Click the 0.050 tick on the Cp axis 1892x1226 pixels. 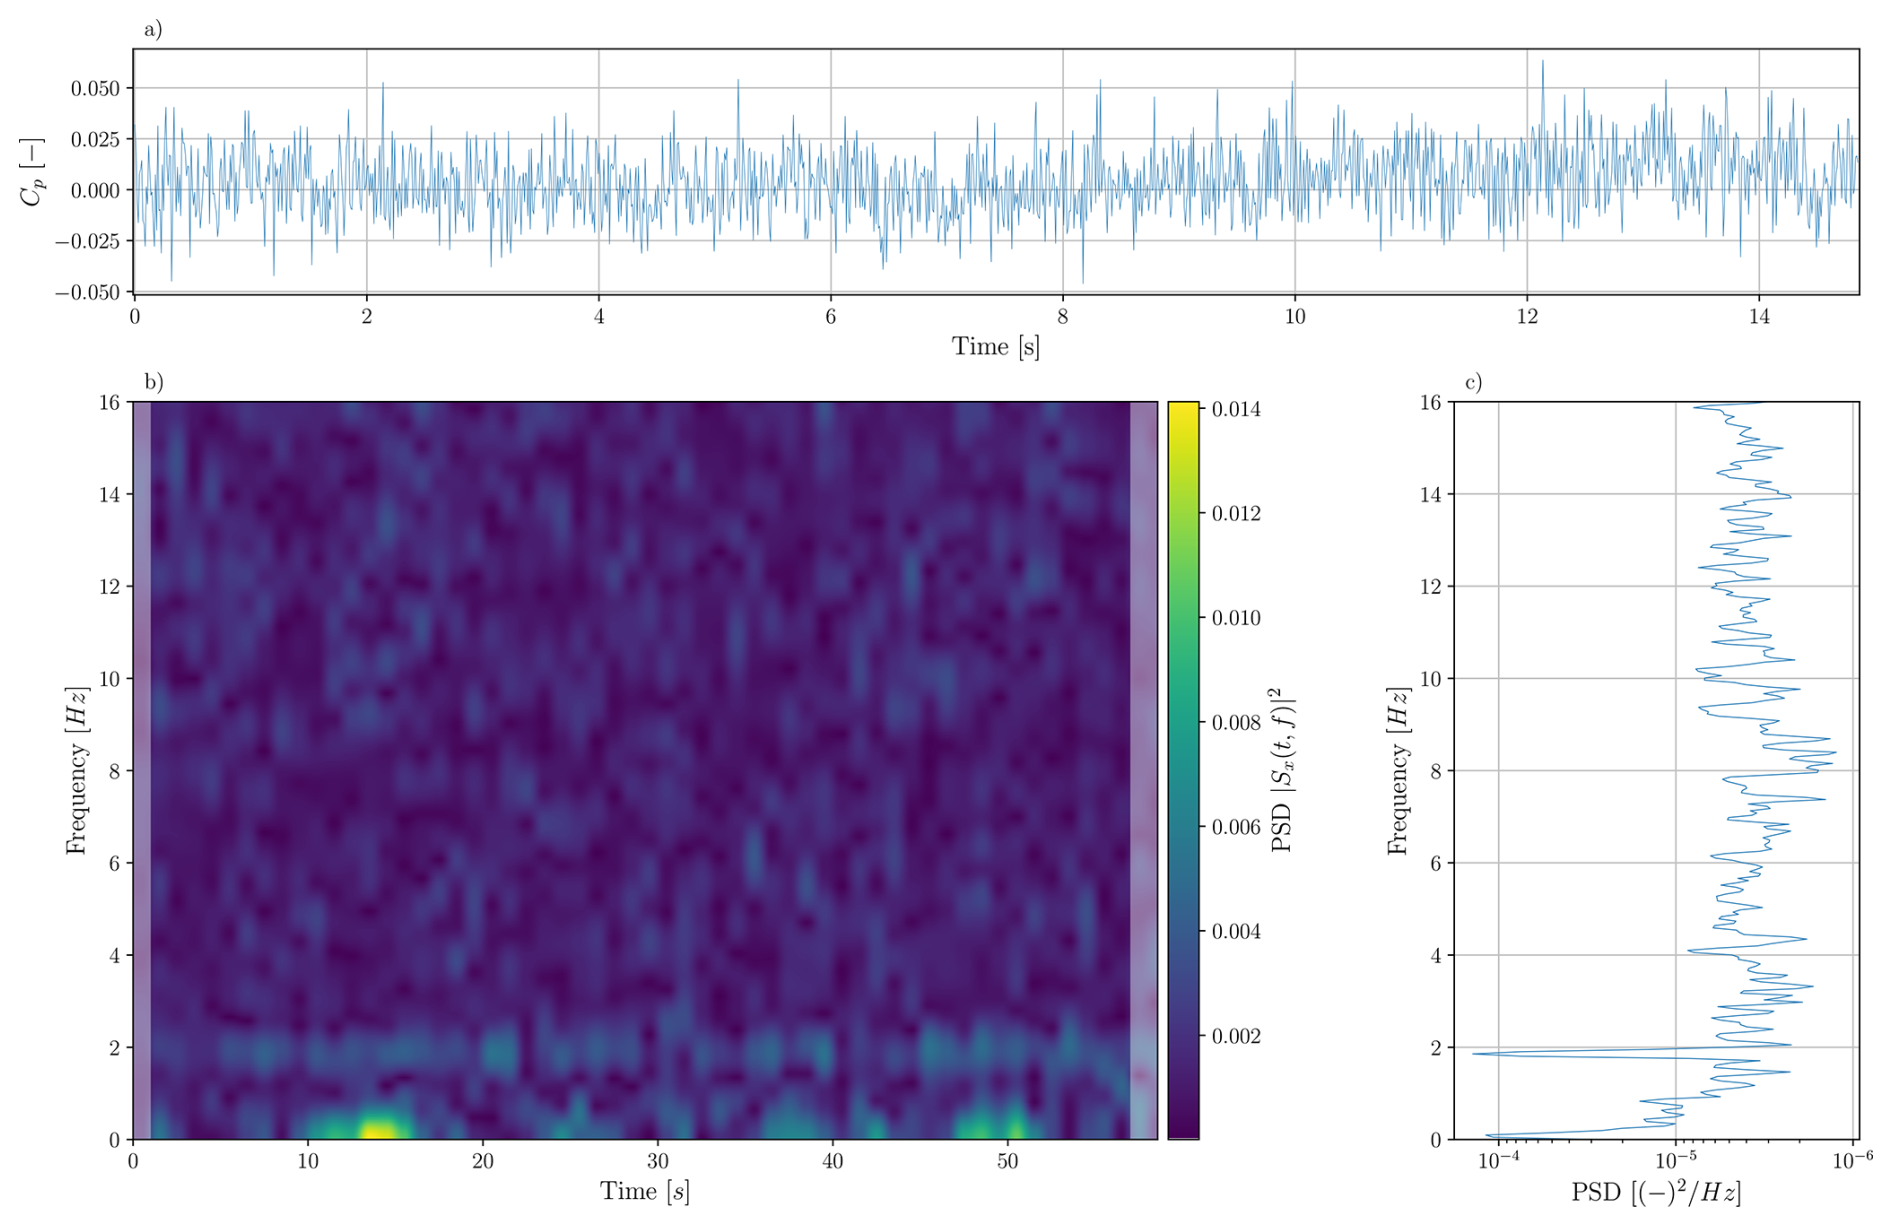point(94,88)
